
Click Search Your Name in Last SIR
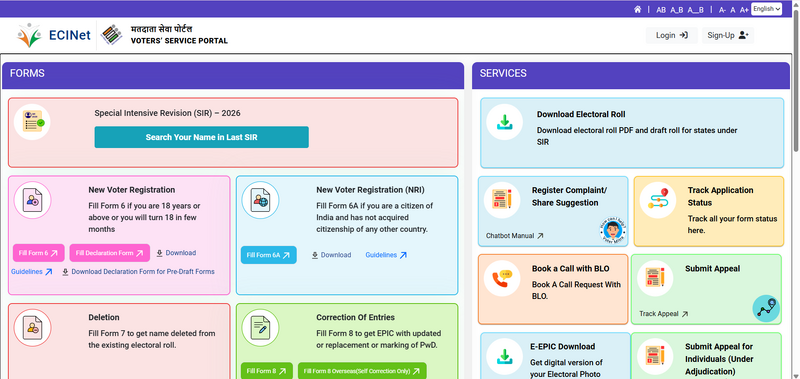[202, 137]
